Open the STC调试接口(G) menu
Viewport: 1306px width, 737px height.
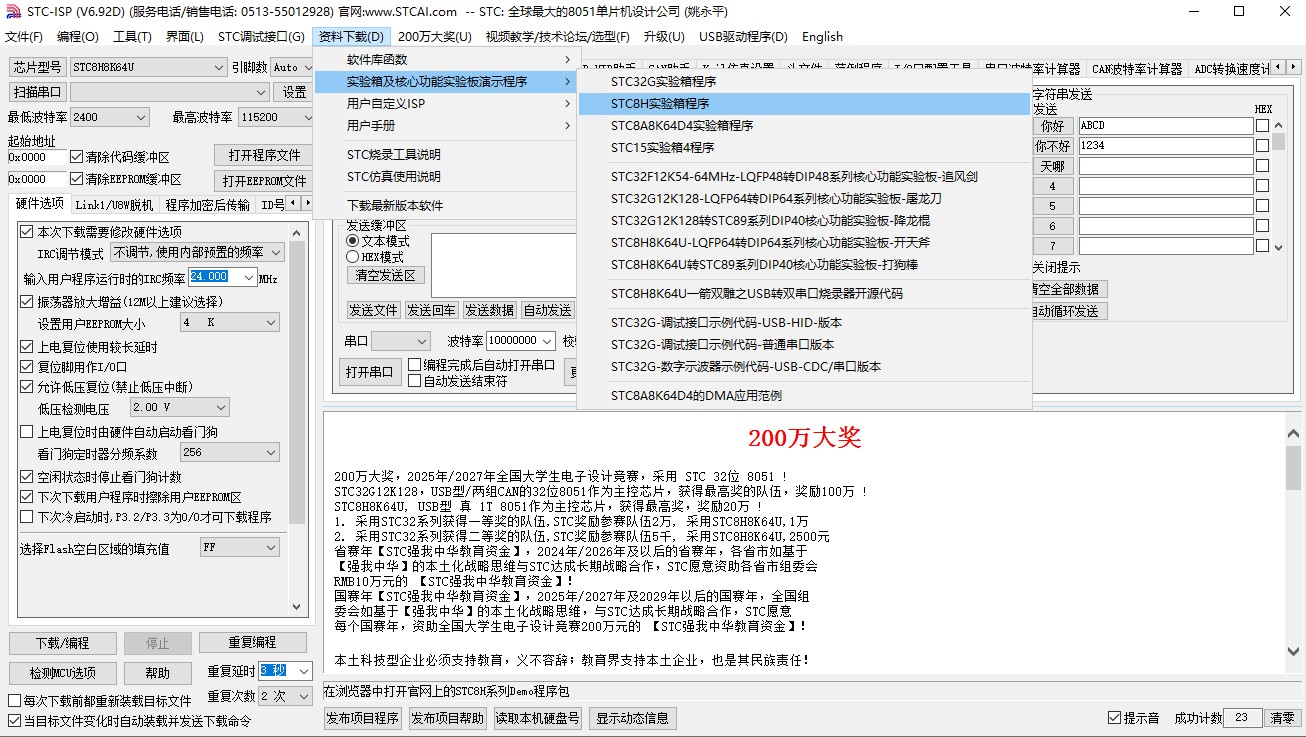pos(261,37)
